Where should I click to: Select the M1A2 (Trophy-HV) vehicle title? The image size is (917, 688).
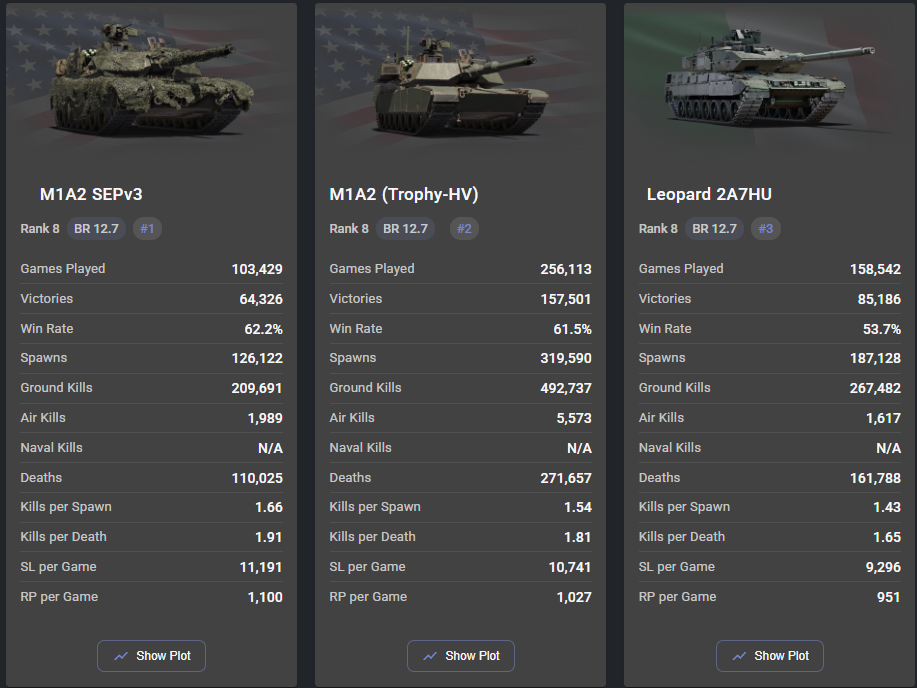click(404, 194)
